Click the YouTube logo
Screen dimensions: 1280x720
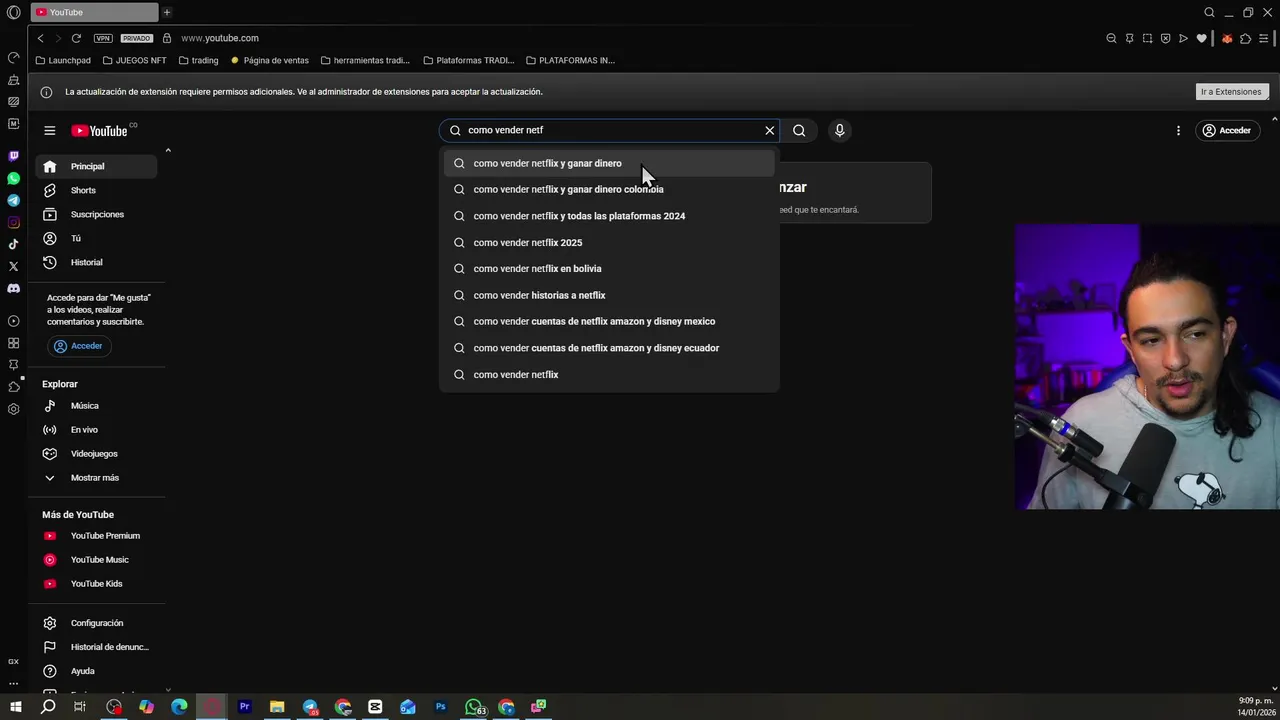tap(99, 130)
